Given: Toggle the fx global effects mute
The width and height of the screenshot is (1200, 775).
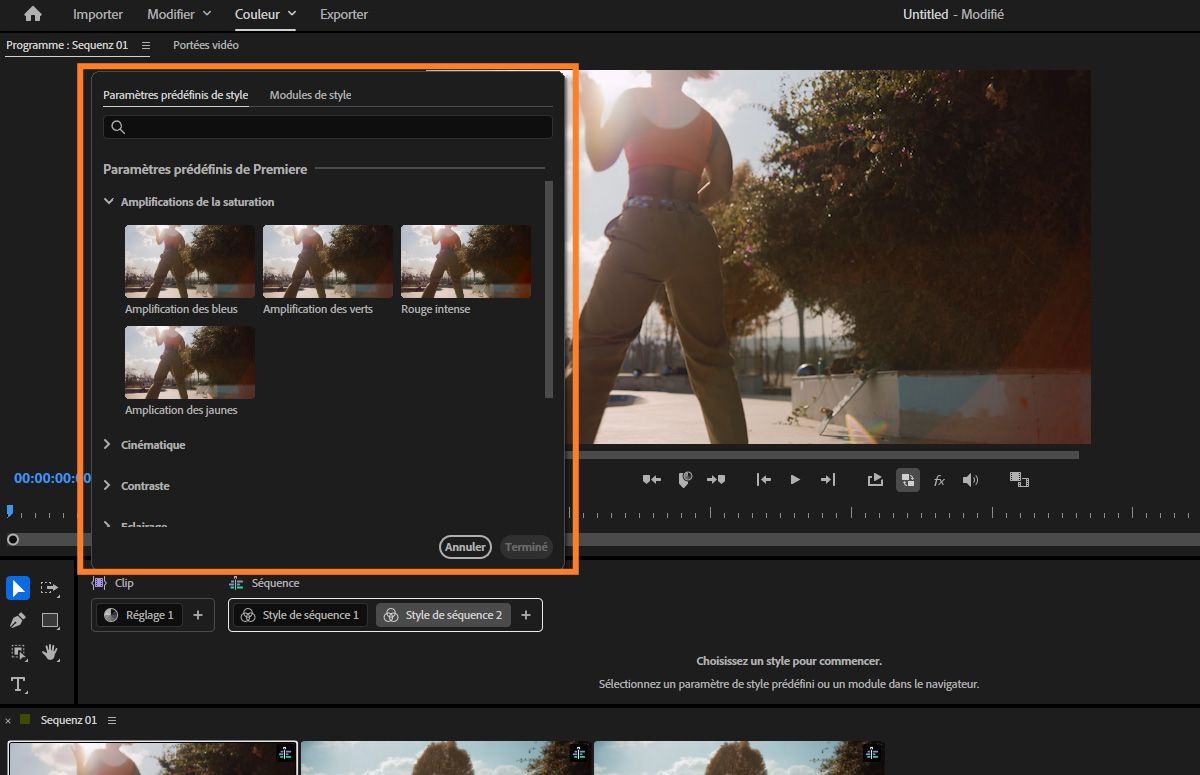Looking at the screenshot, I should click(939, 481).
